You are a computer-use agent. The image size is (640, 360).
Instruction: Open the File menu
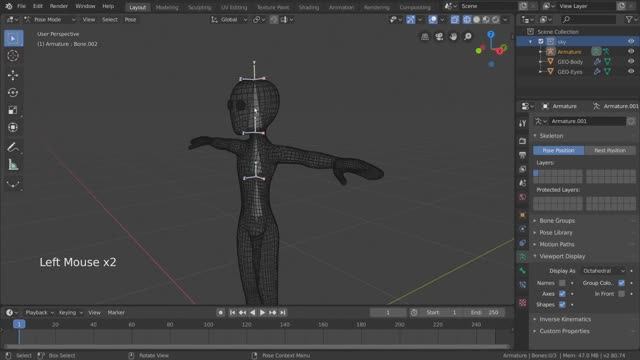[21, 6]
